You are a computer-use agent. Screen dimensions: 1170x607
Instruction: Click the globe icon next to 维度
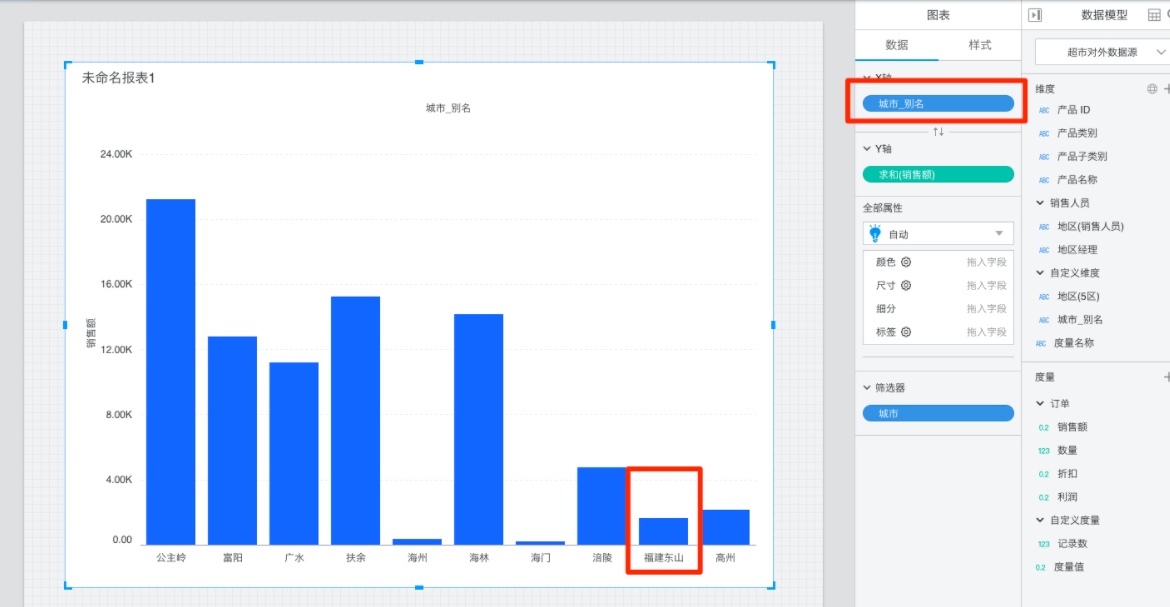point(1152,89)
